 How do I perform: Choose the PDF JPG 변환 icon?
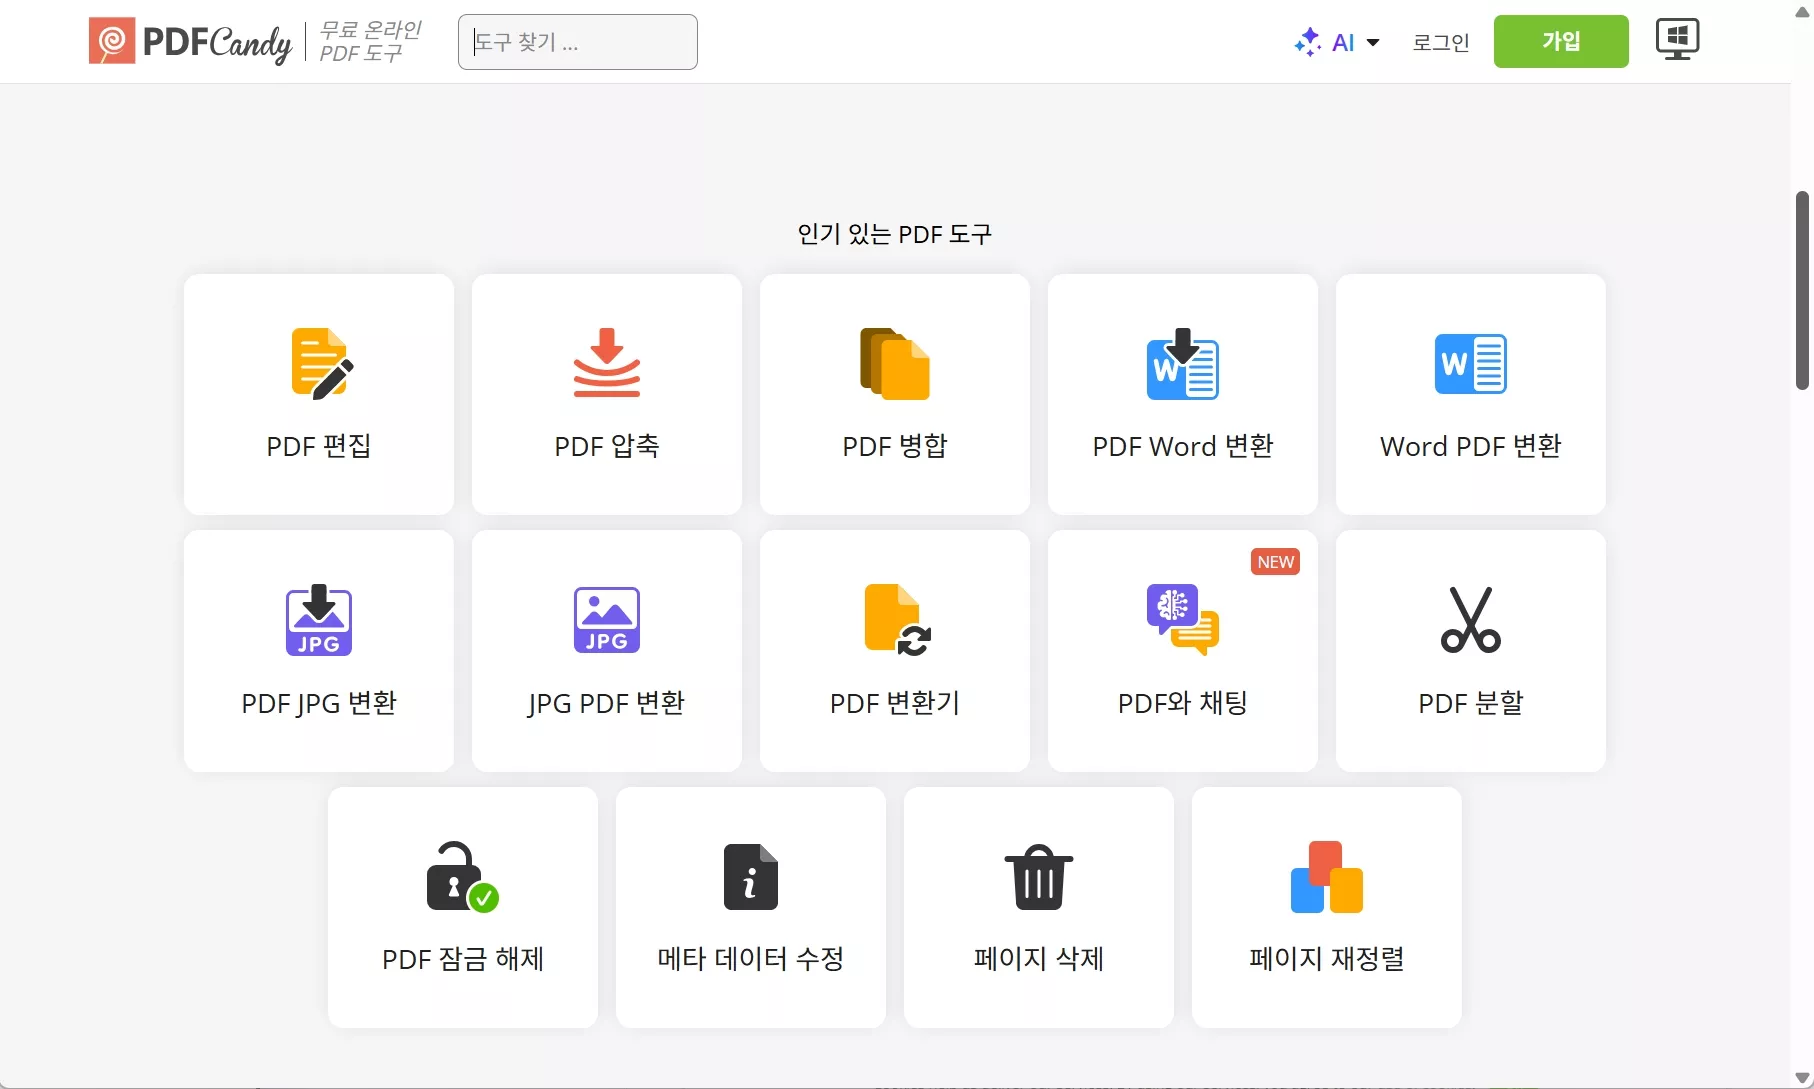[x=319, y=620]
